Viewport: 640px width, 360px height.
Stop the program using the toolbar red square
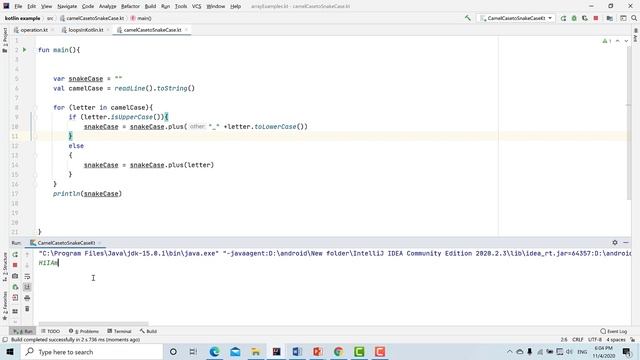point(596,18)
